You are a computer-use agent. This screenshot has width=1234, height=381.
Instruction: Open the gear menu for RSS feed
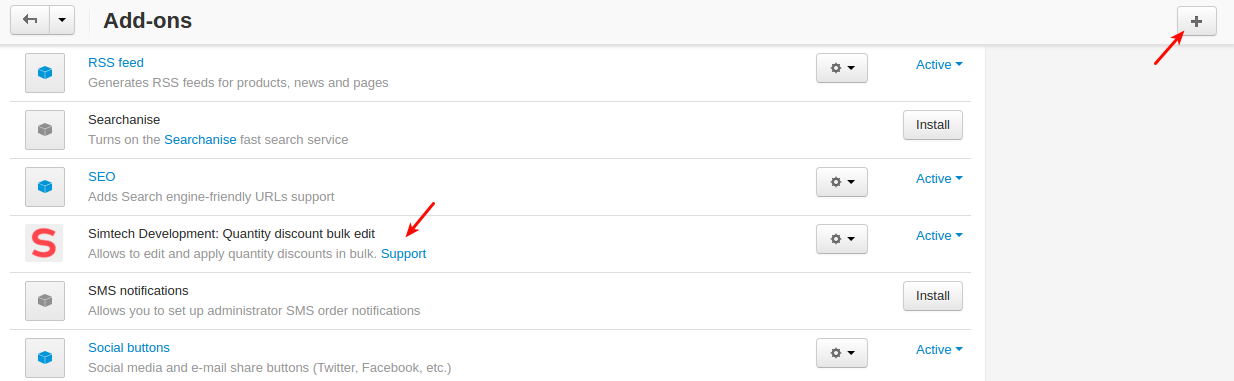(x=842, y=68)
